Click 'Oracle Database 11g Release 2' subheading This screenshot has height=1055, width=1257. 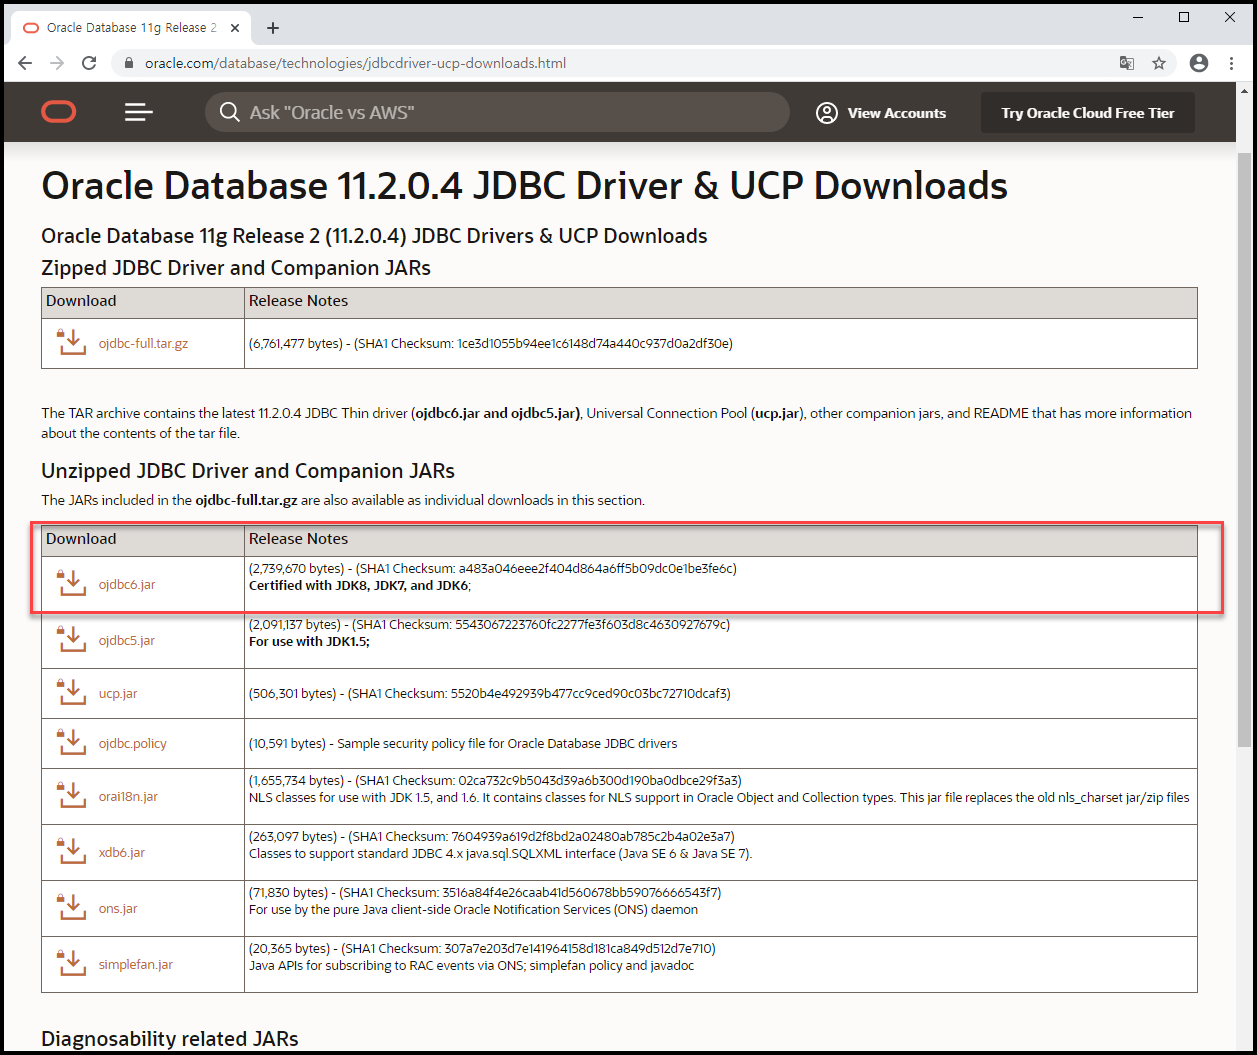[374, 236]
